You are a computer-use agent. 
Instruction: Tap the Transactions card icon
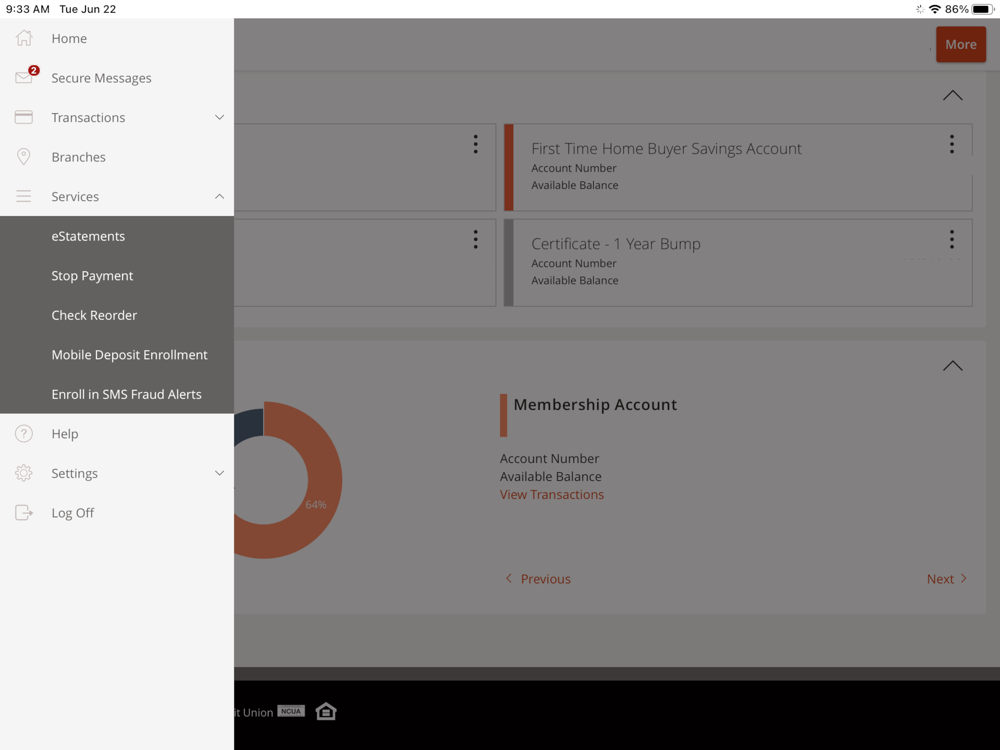(24, 117)
